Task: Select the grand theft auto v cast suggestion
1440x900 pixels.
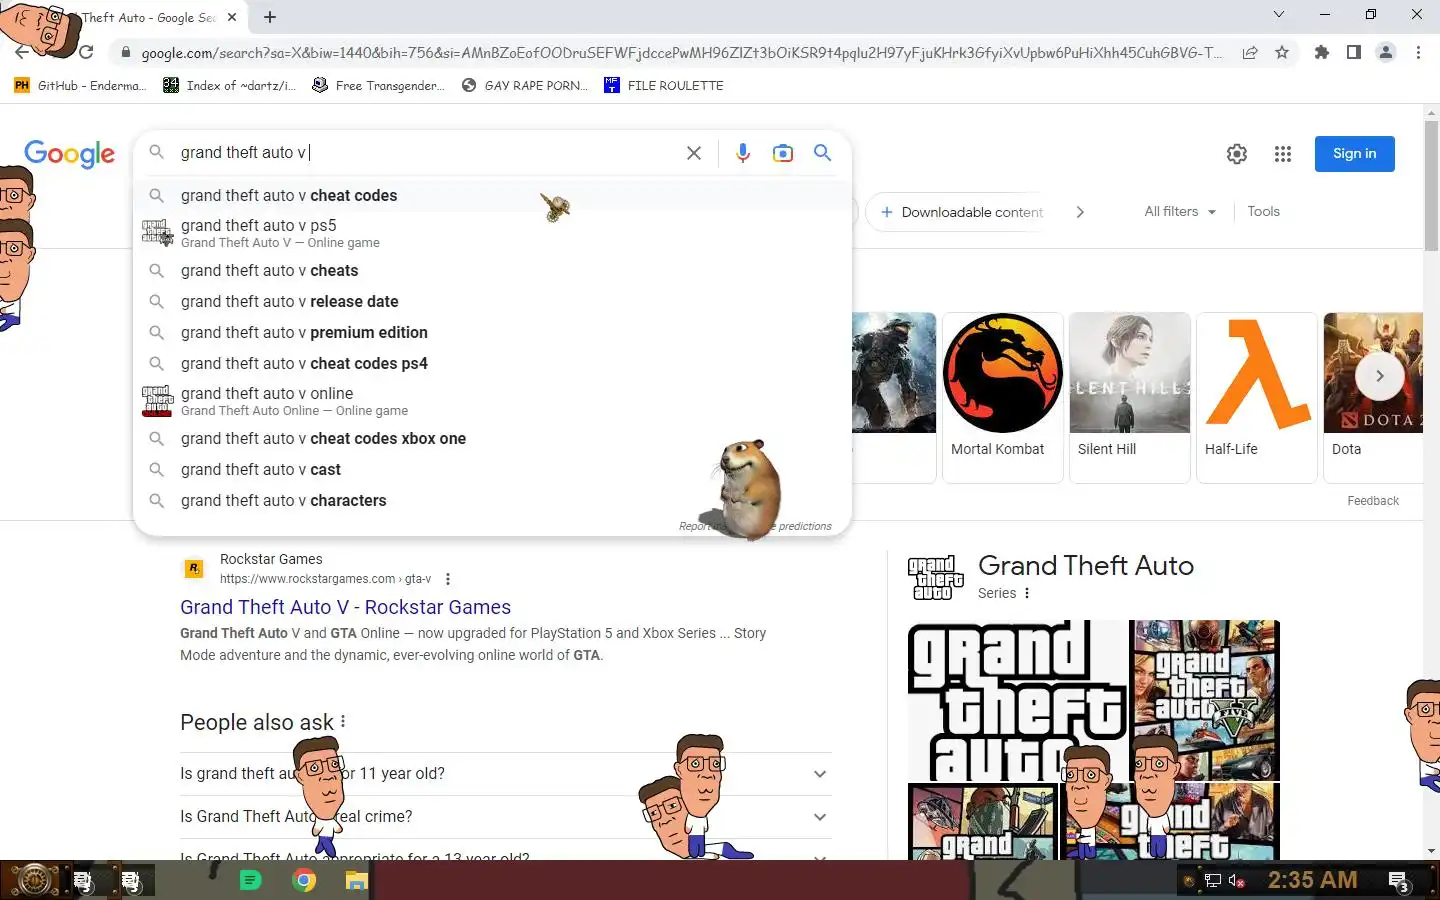Action: click(492, 469)
